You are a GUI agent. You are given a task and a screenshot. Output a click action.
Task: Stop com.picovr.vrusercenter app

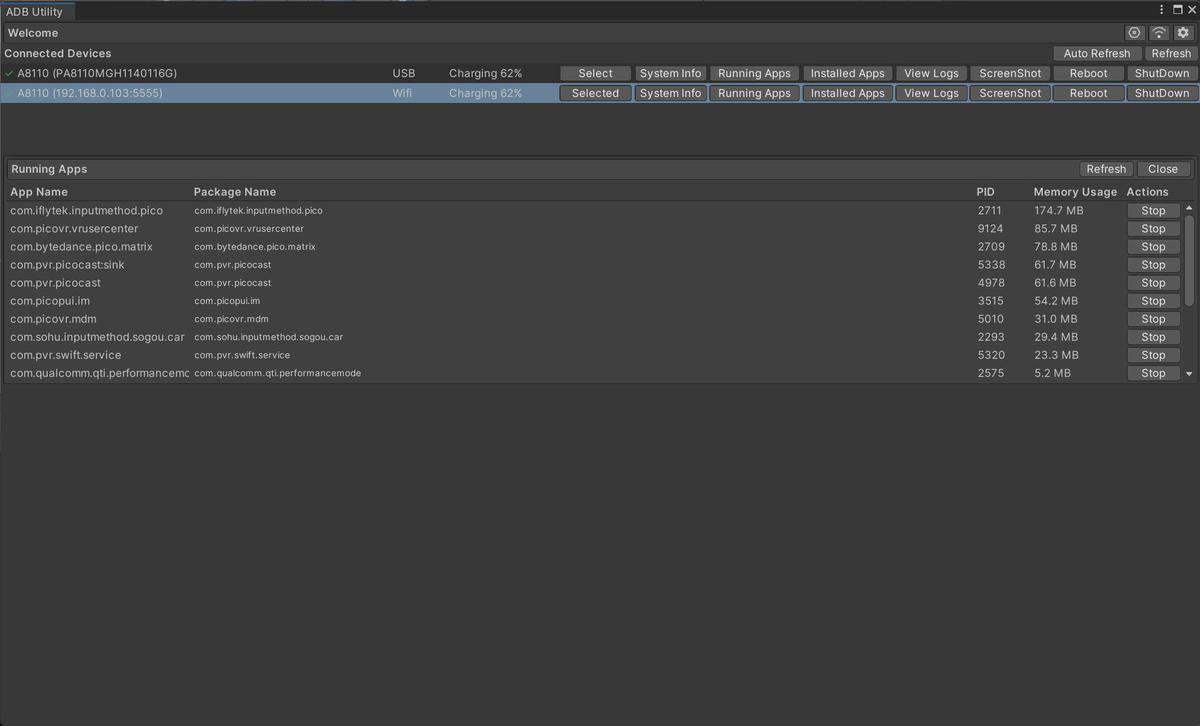tap(1153, 229)
